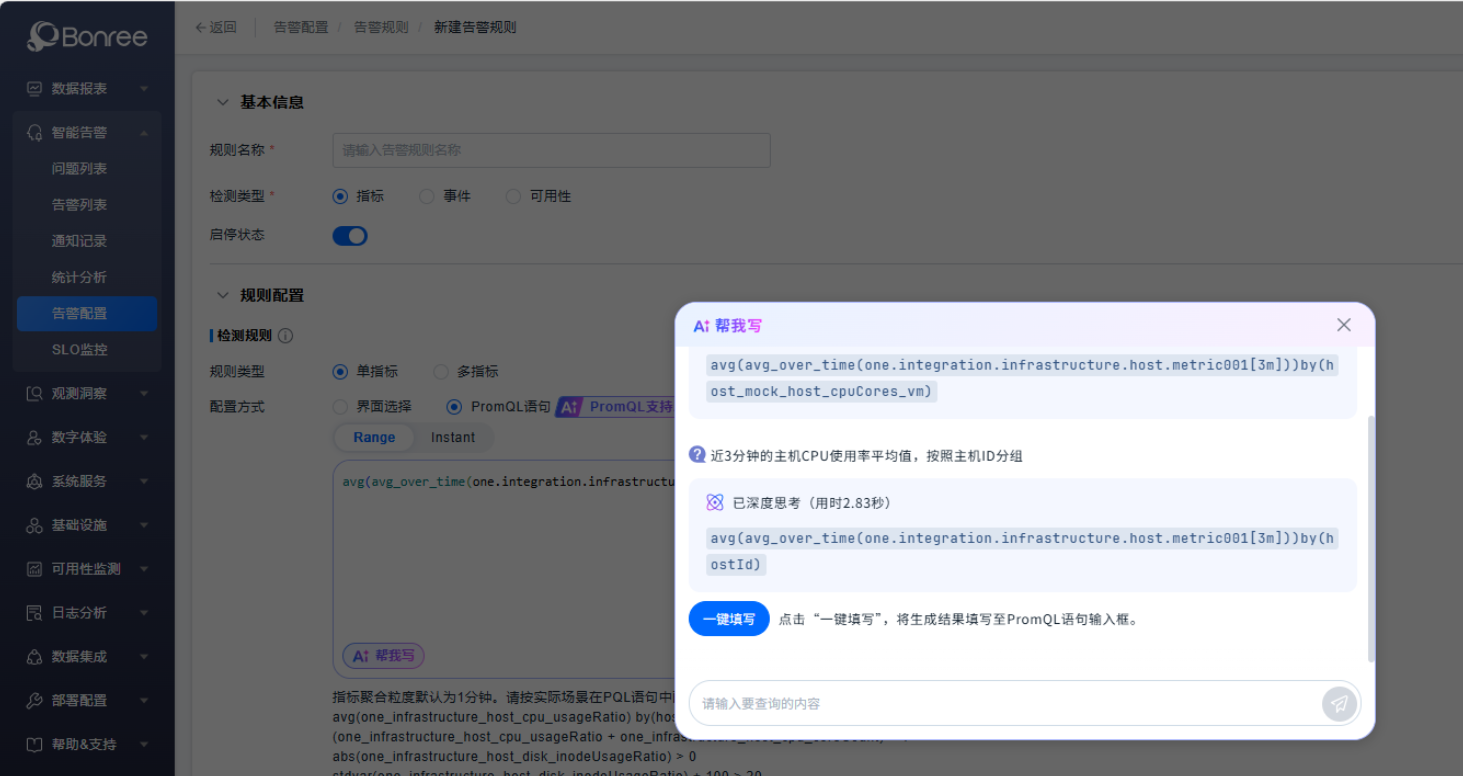The width and height of the screenshot is (1463, 776).
Task: Click the 观测洞察 sidebar icon
Action: [35, 394]
